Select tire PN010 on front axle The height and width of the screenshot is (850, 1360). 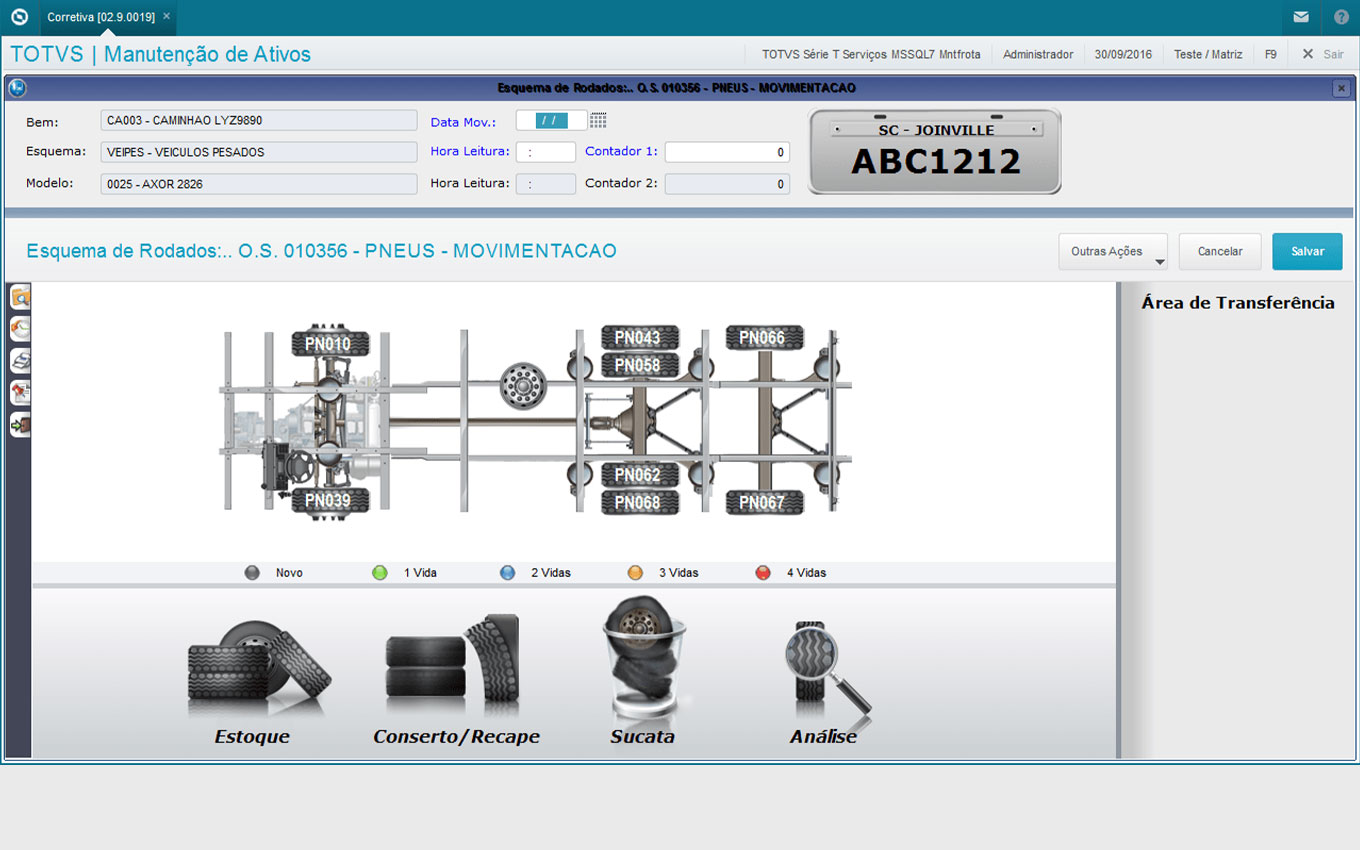pos(329,344)
